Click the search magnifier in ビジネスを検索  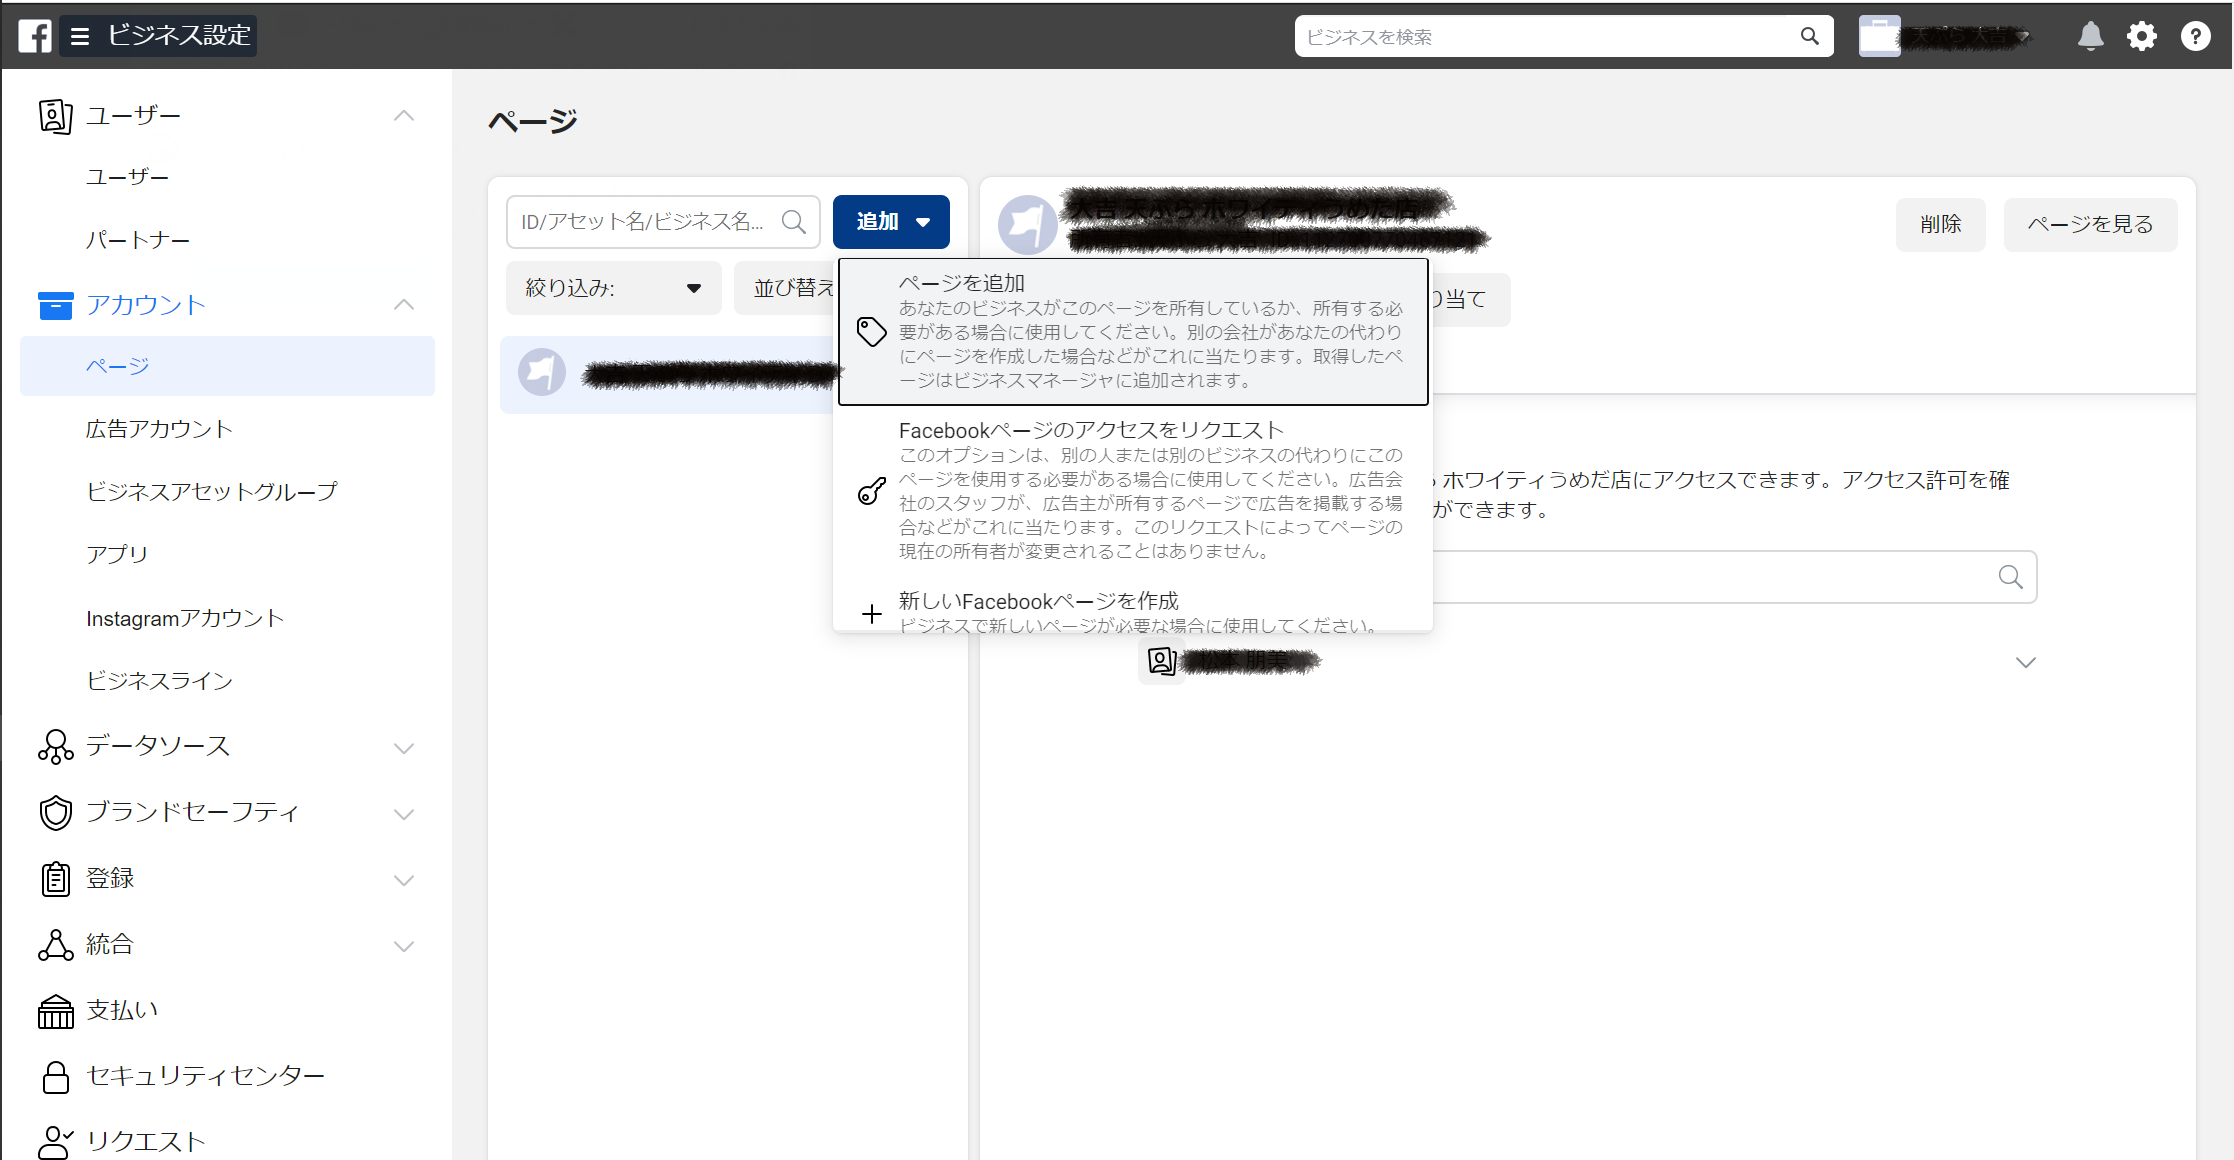(x=1809, y=36)
